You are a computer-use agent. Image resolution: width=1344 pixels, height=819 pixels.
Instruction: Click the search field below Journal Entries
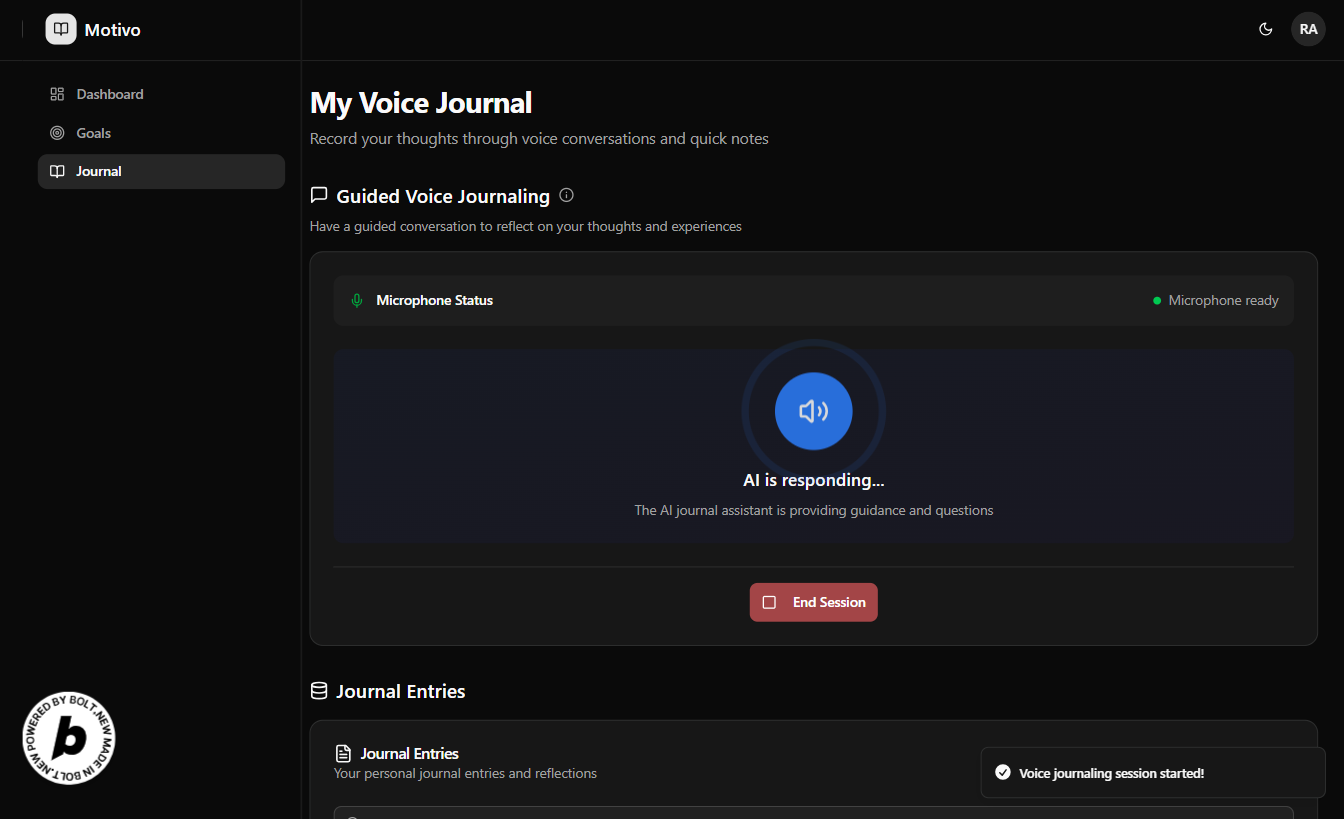click(x=813, y=813)
